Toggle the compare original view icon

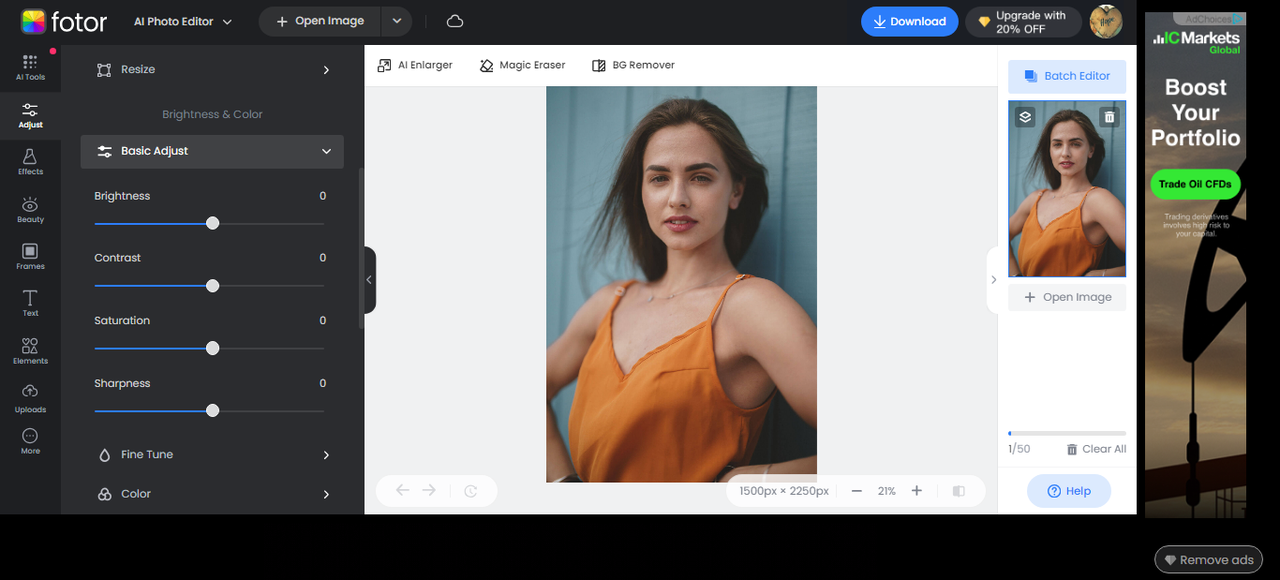[x=958, y=491]
